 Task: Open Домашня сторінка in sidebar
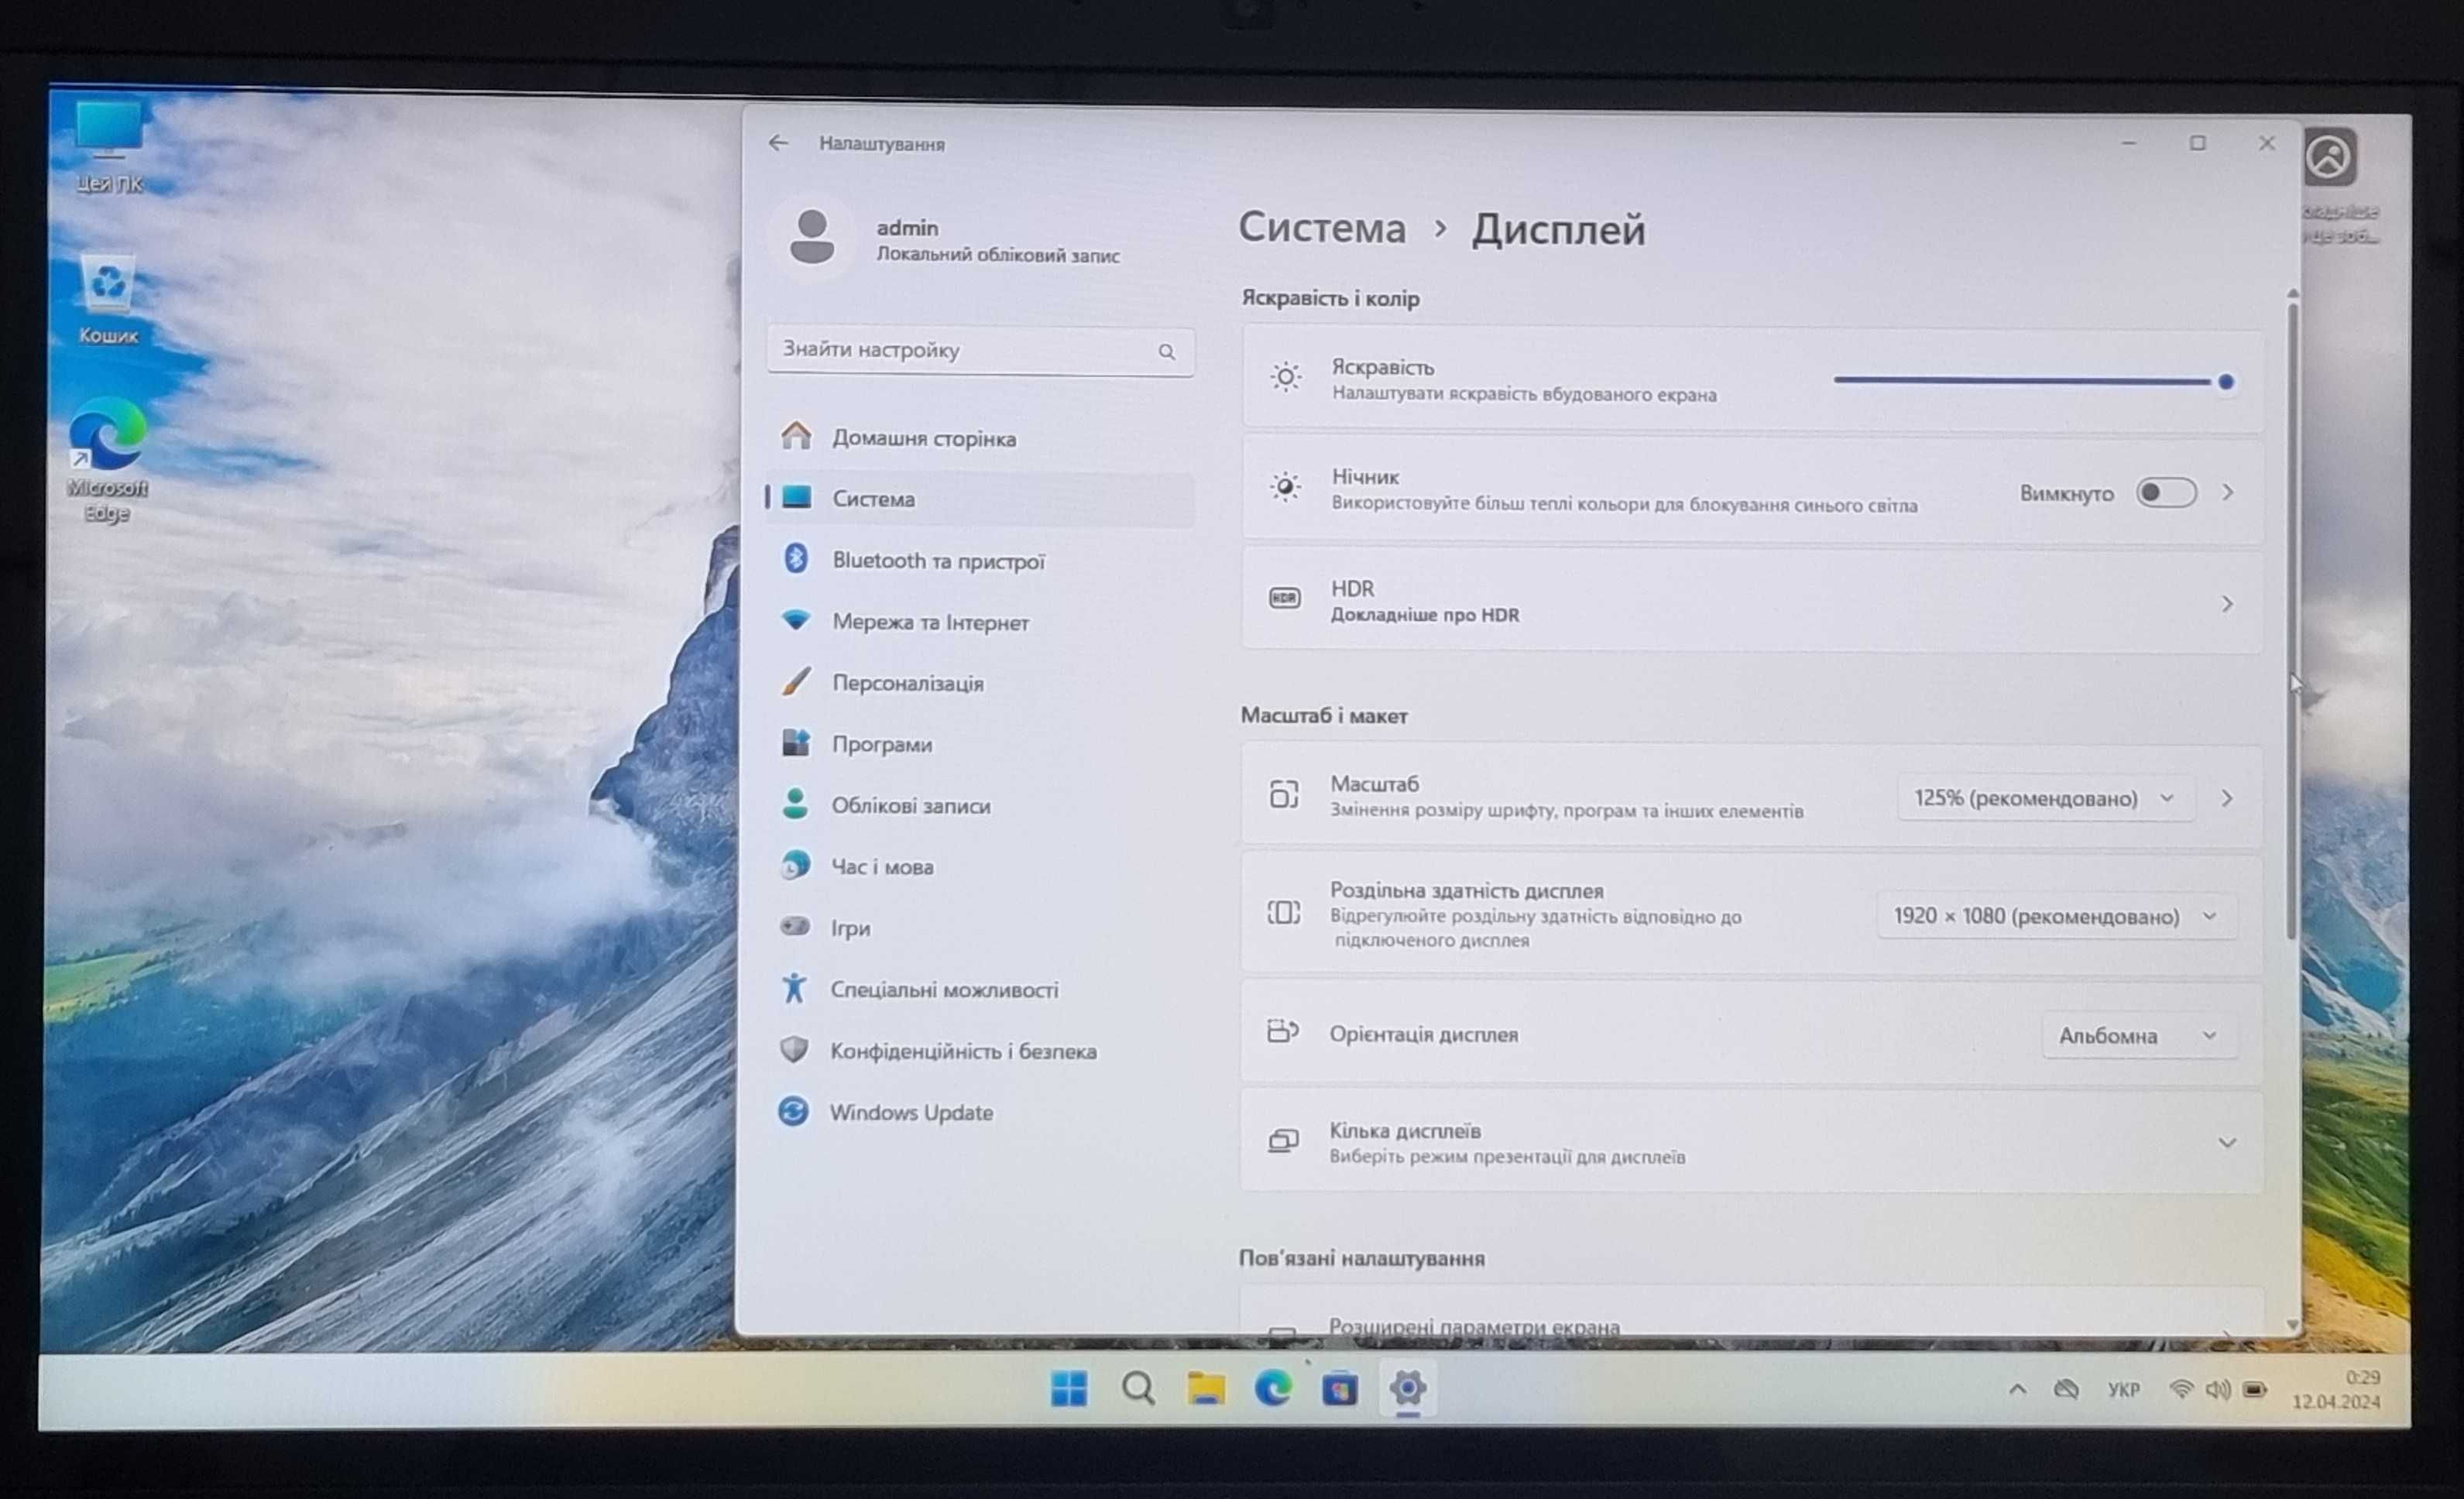[980, 437]
